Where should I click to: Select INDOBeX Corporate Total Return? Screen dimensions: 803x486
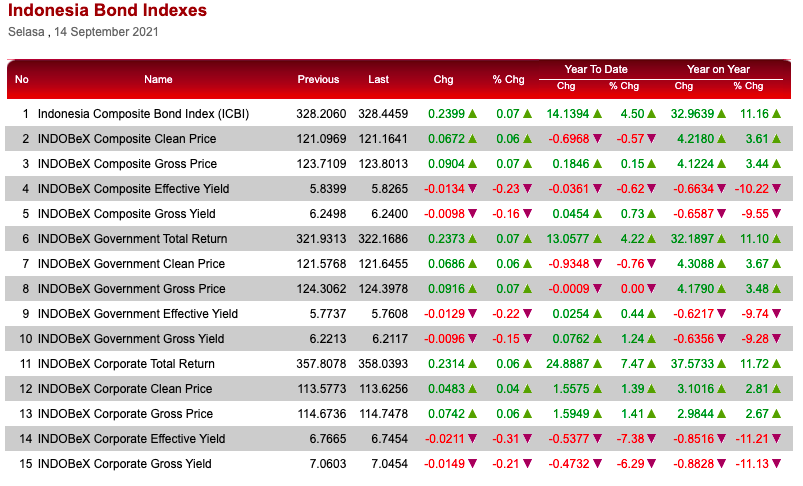click(126, 364)
